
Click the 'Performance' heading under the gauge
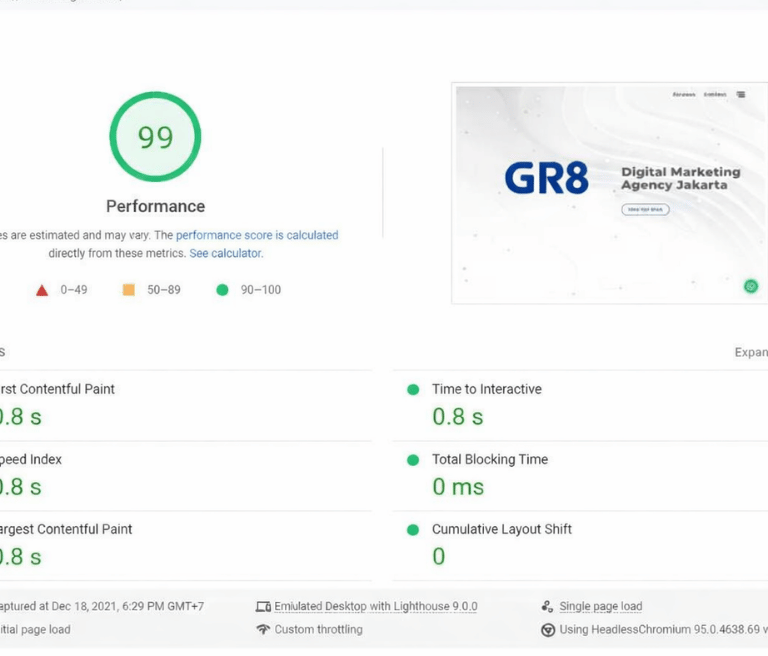[156, 206]
